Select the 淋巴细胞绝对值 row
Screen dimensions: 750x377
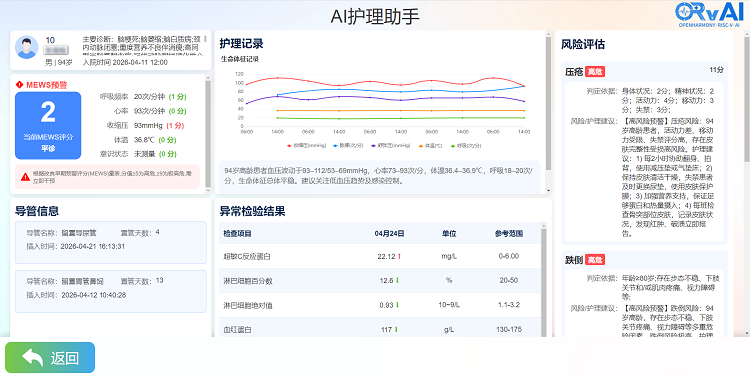click(x=380, y=305)
